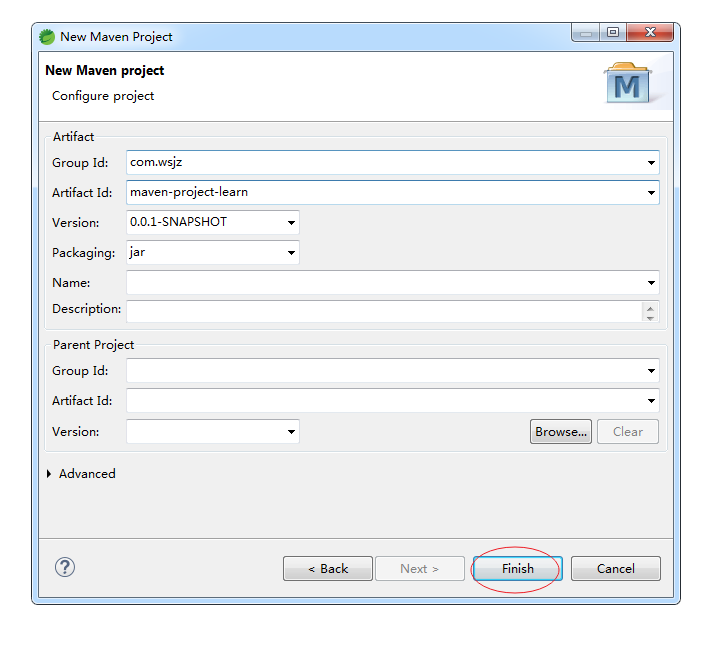This screenshot has height=647, width=712.
Task: Open the Name field dropdown arrow
Action: 651,282
